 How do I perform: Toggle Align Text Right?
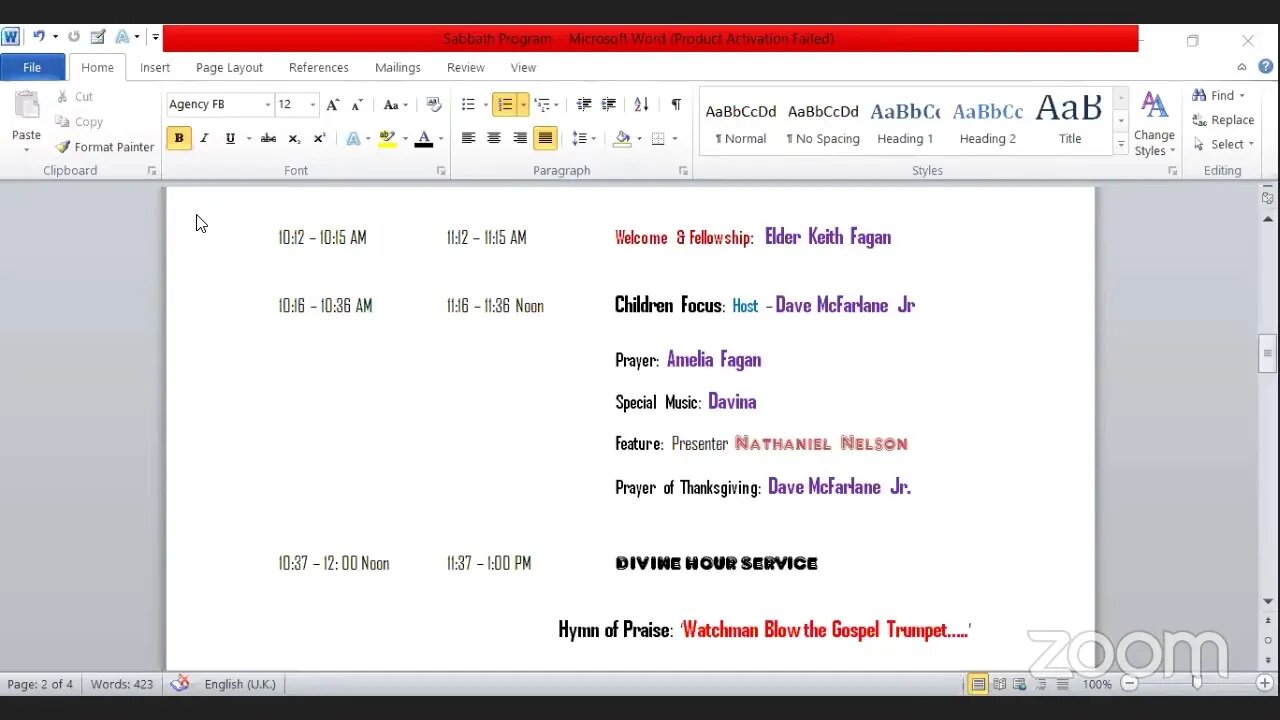click(x=519, y=139)
